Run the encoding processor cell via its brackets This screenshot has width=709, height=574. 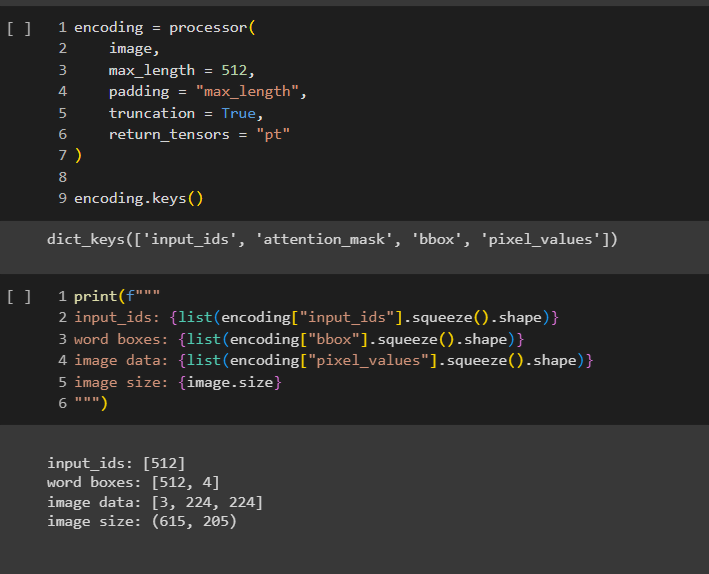click(x=19, y=28)
